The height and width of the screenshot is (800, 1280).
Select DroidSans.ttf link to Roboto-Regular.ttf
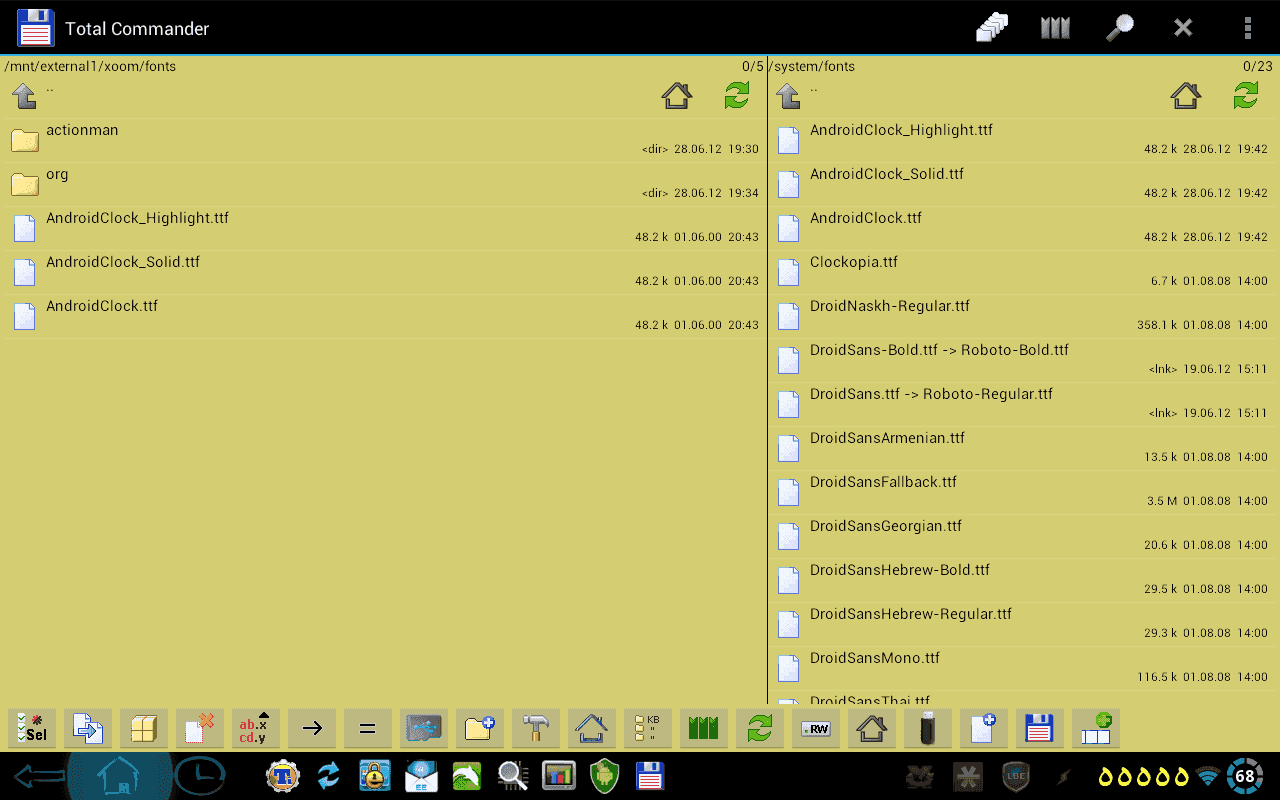[x=1024, y=404]
